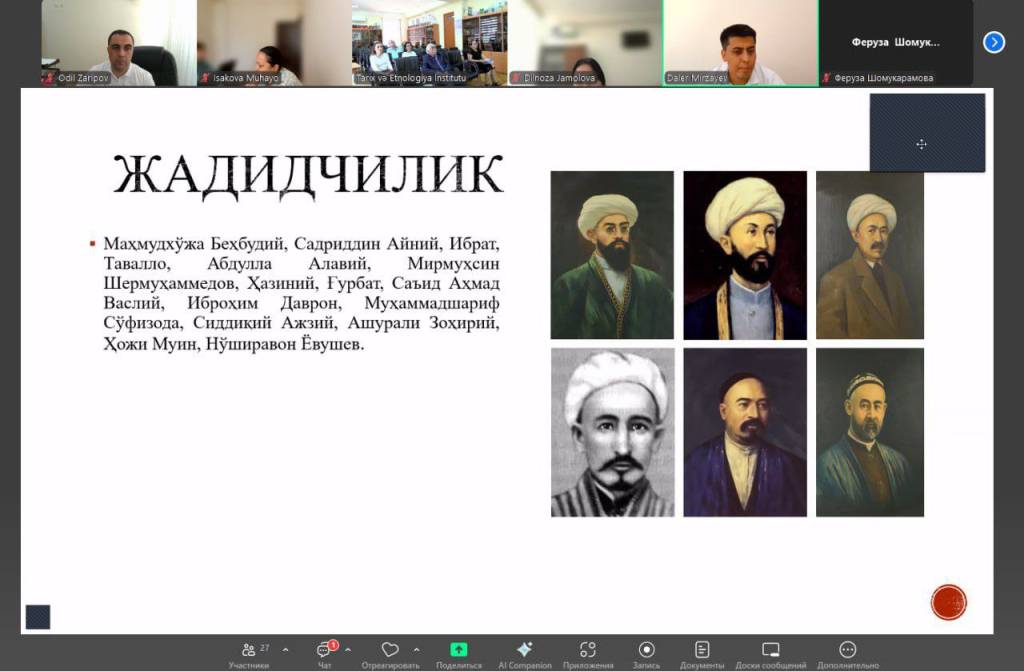This screenshot has width=1024, height=671.
Task: Click the floating dark self-view window
Action: click(x=927, y=133)
